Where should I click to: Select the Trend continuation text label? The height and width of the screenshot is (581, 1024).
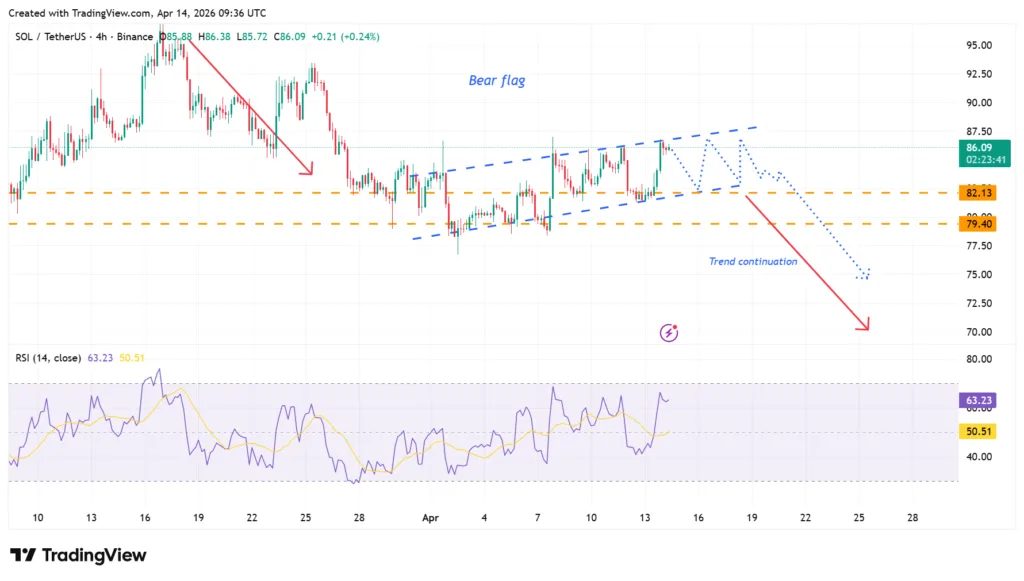(x=751, y=261)
